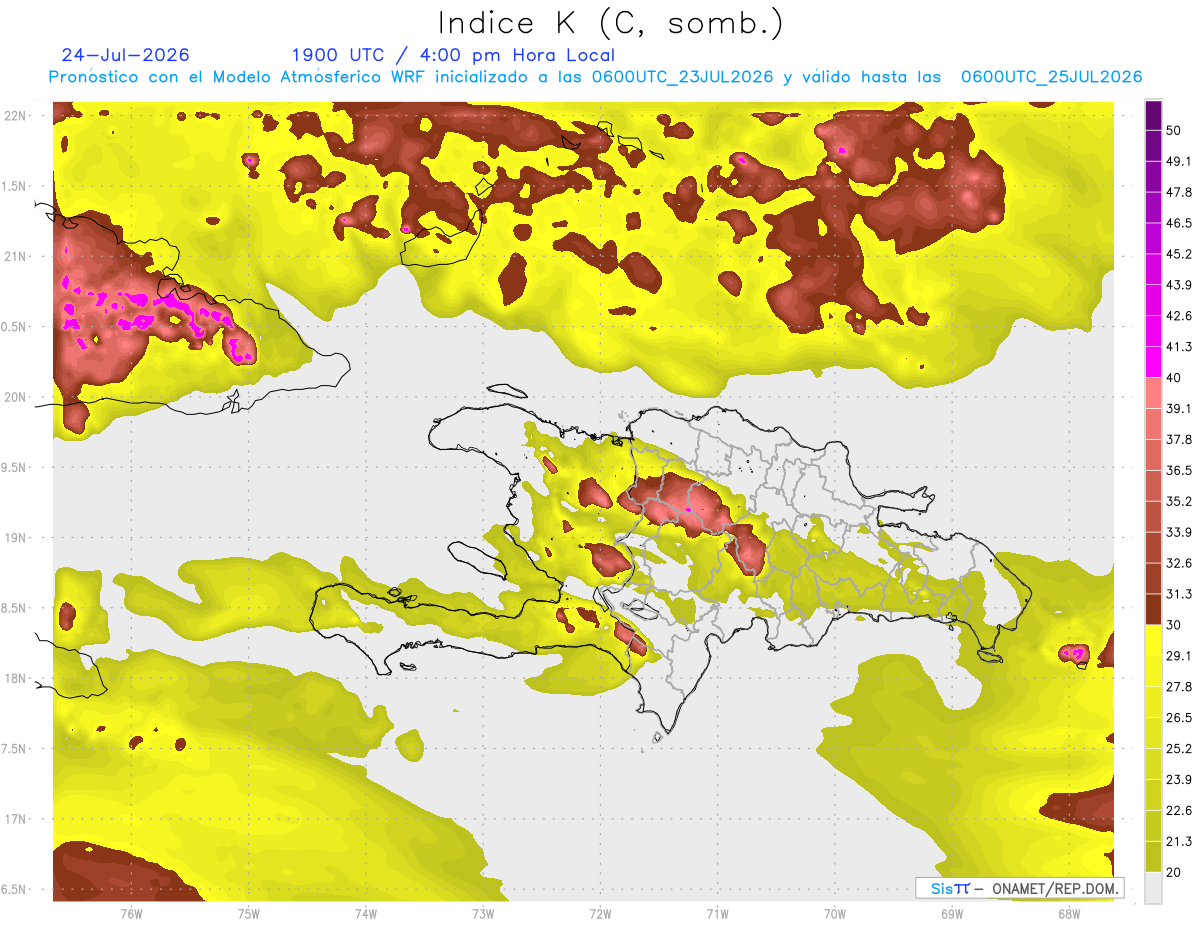Click the "22N" latitude axis label
The width and height of the screenshot is (1200, 927).
point(16,116)
